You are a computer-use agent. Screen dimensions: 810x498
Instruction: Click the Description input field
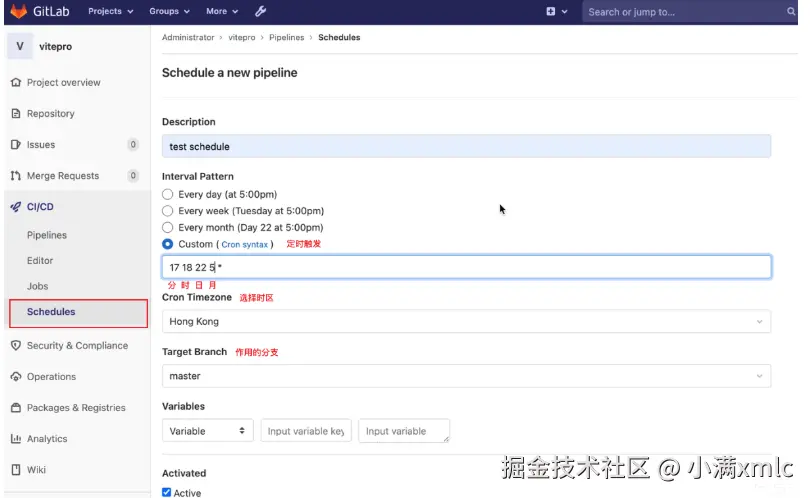[x=466, y=146]
